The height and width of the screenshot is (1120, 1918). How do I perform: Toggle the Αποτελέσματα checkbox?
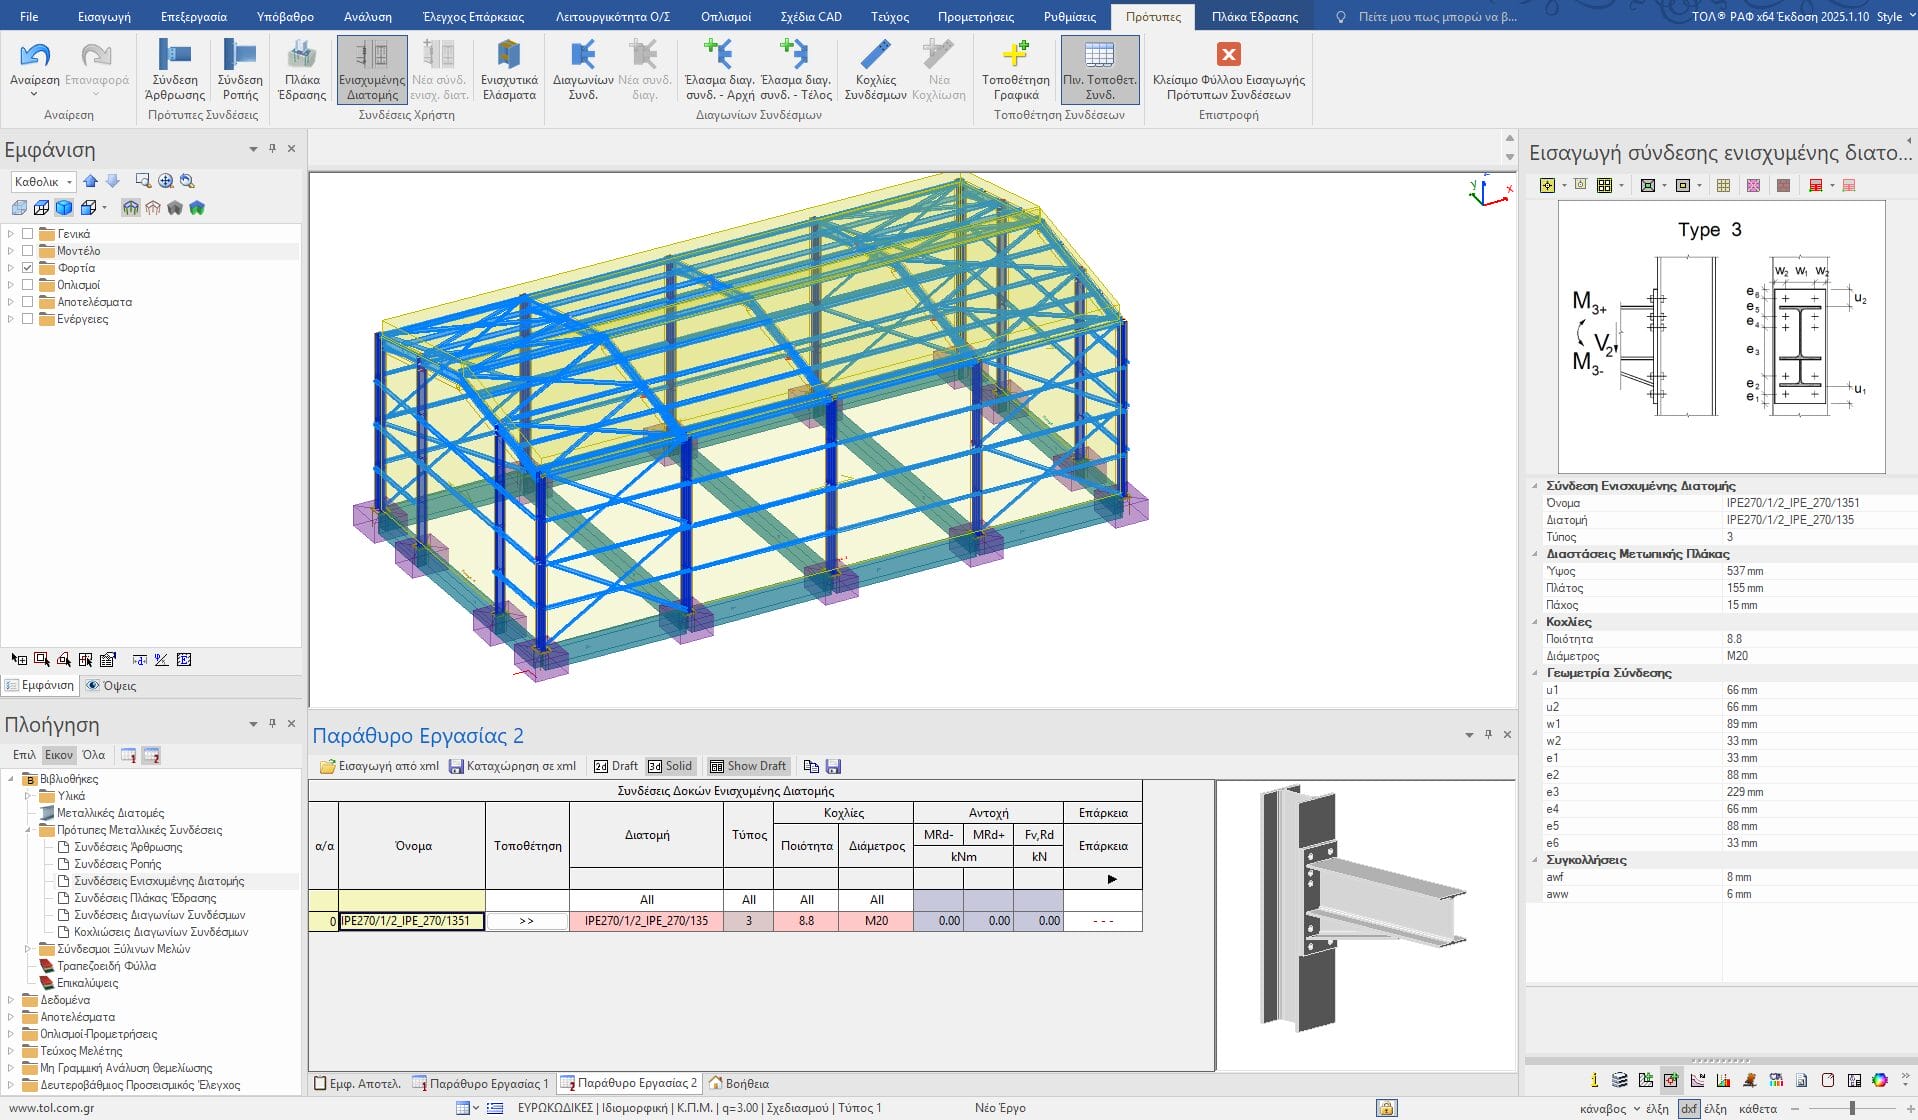click(x=28, y=302)
